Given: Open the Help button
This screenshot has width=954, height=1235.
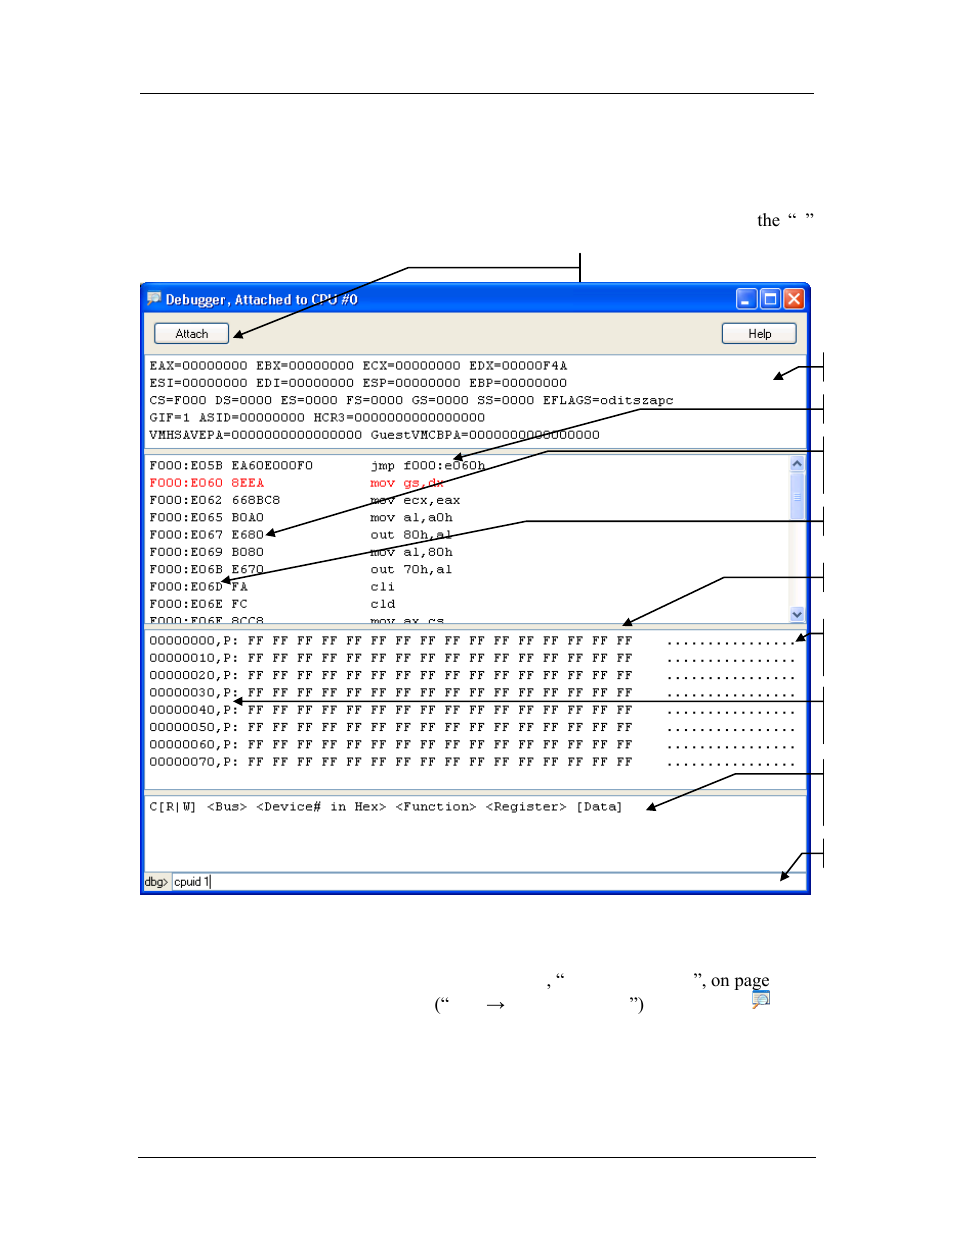Looking at the screenshot, I should pos(759,334).
